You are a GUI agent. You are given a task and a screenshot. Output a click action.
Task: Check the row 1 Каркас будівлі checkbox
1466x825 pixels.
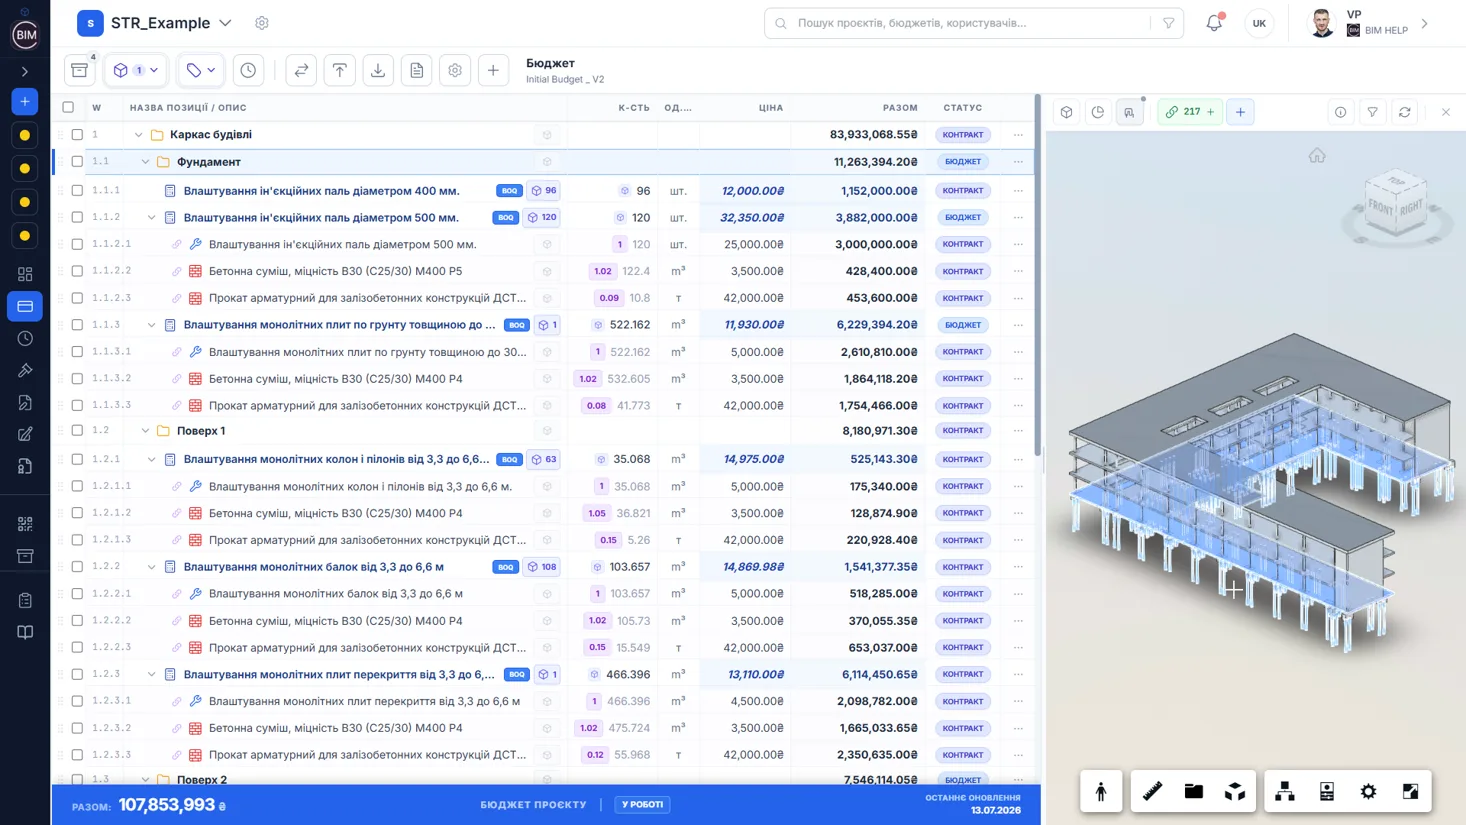pyautogui.click(x=77, y=134)
